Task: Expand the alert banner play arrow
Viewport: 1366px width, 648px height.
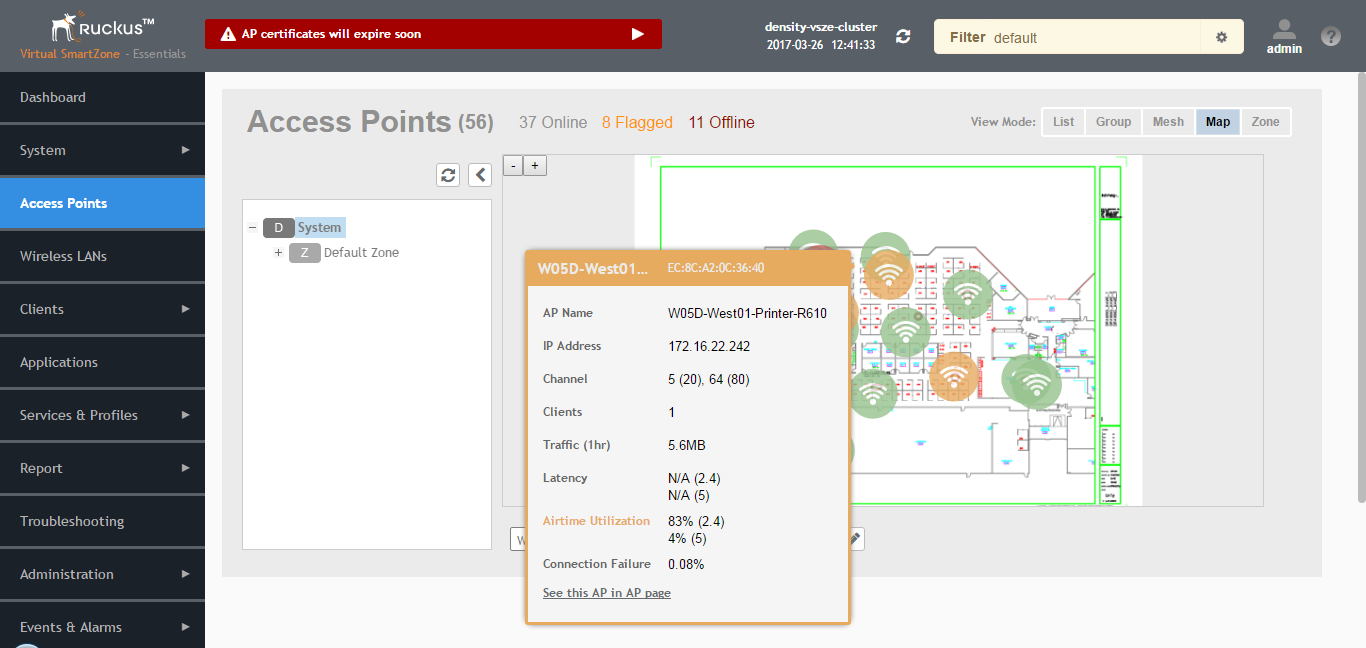Action: pos(638,34)
